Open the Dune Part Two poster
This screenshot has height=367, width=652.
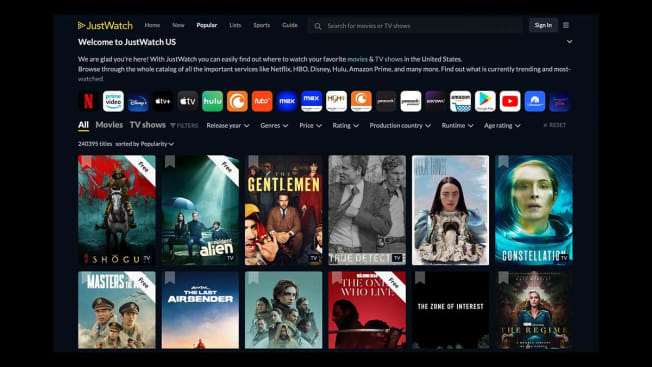pyautogui.click(x=284, y=310)
